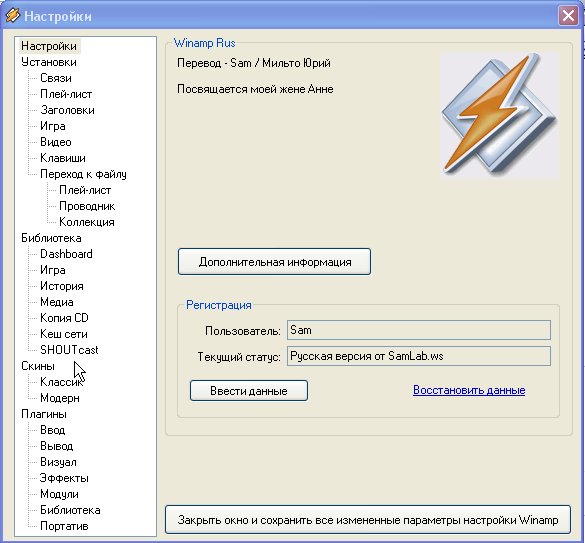
Task: Click the Ввести данные button
Action: 249,391
